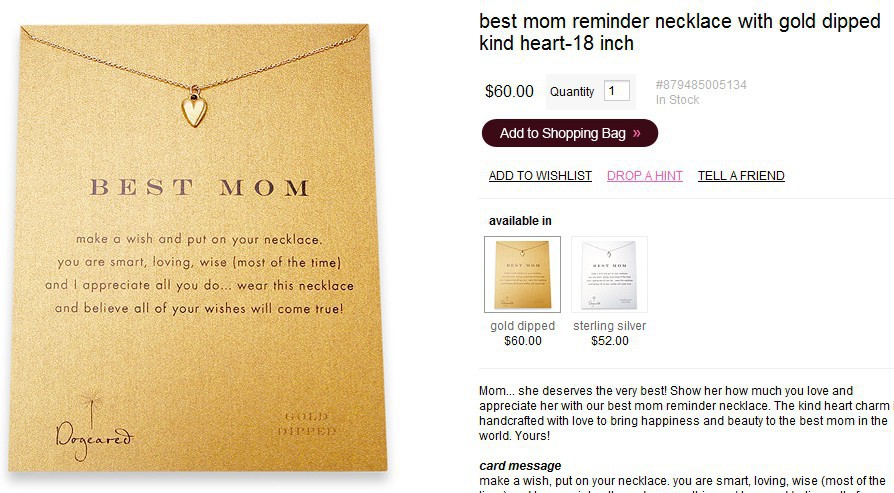Click the In Stock status text

[677, 100]
